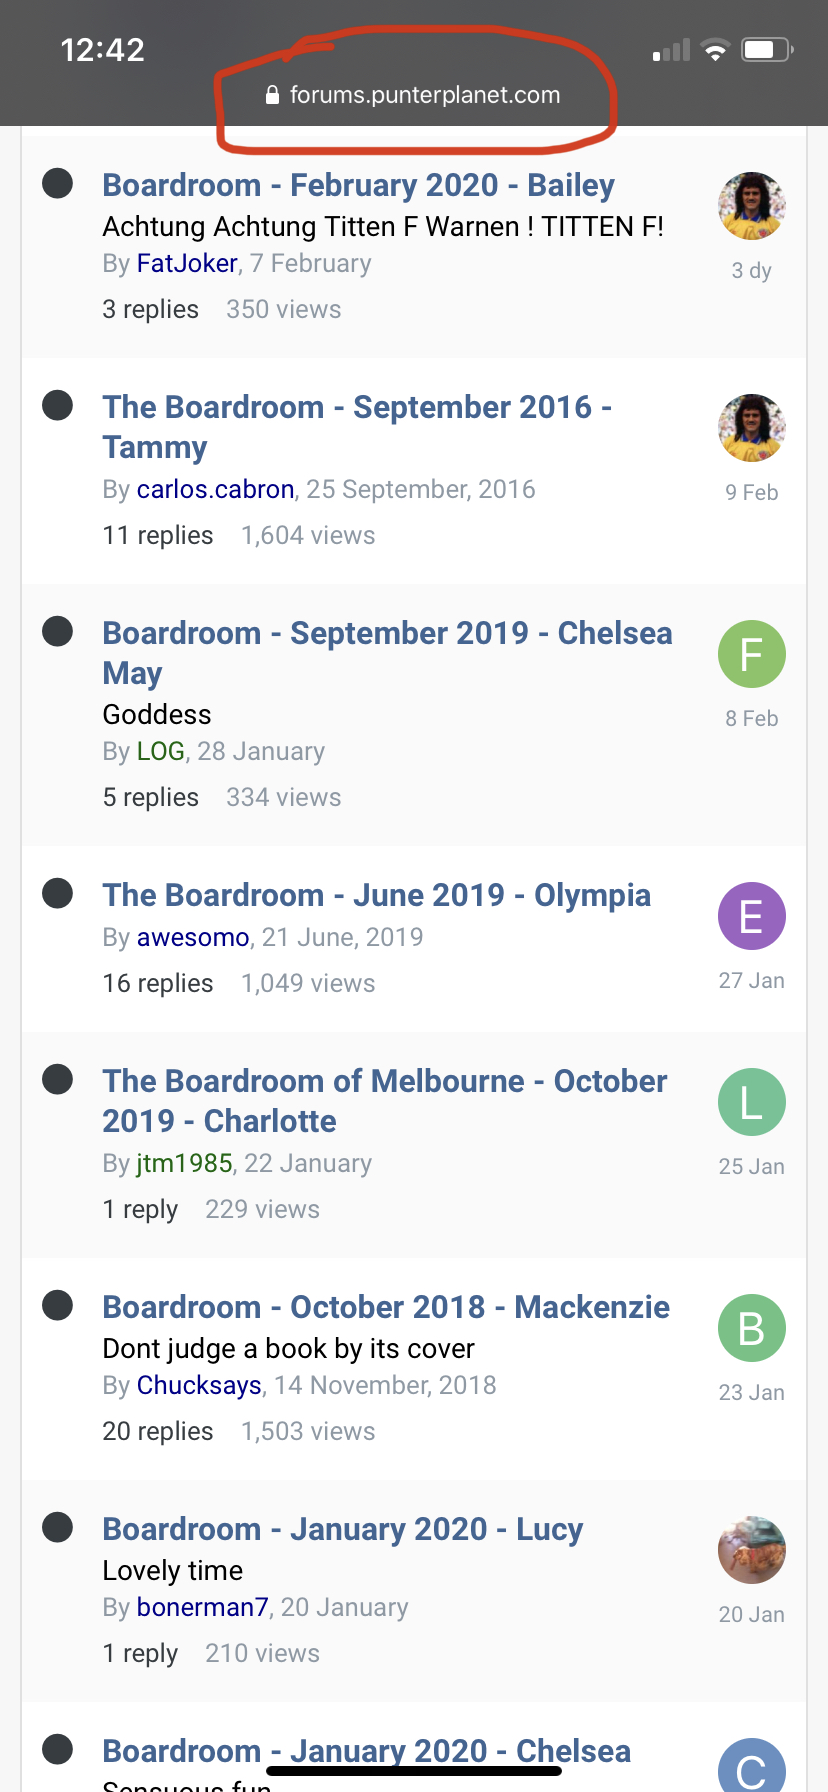Open topic Boardroom - January 2020 - Lucy
The image size is (828, 1792).
click(342, 1529)
